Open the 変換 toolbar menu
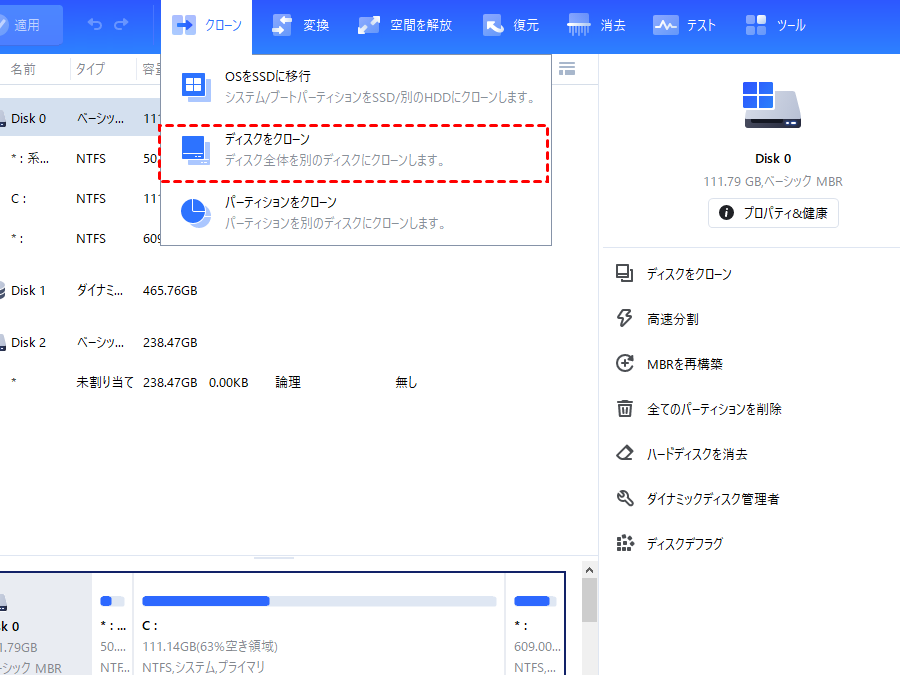The height and width of the screenshot is (675, 900). click(x=300, y=25)
